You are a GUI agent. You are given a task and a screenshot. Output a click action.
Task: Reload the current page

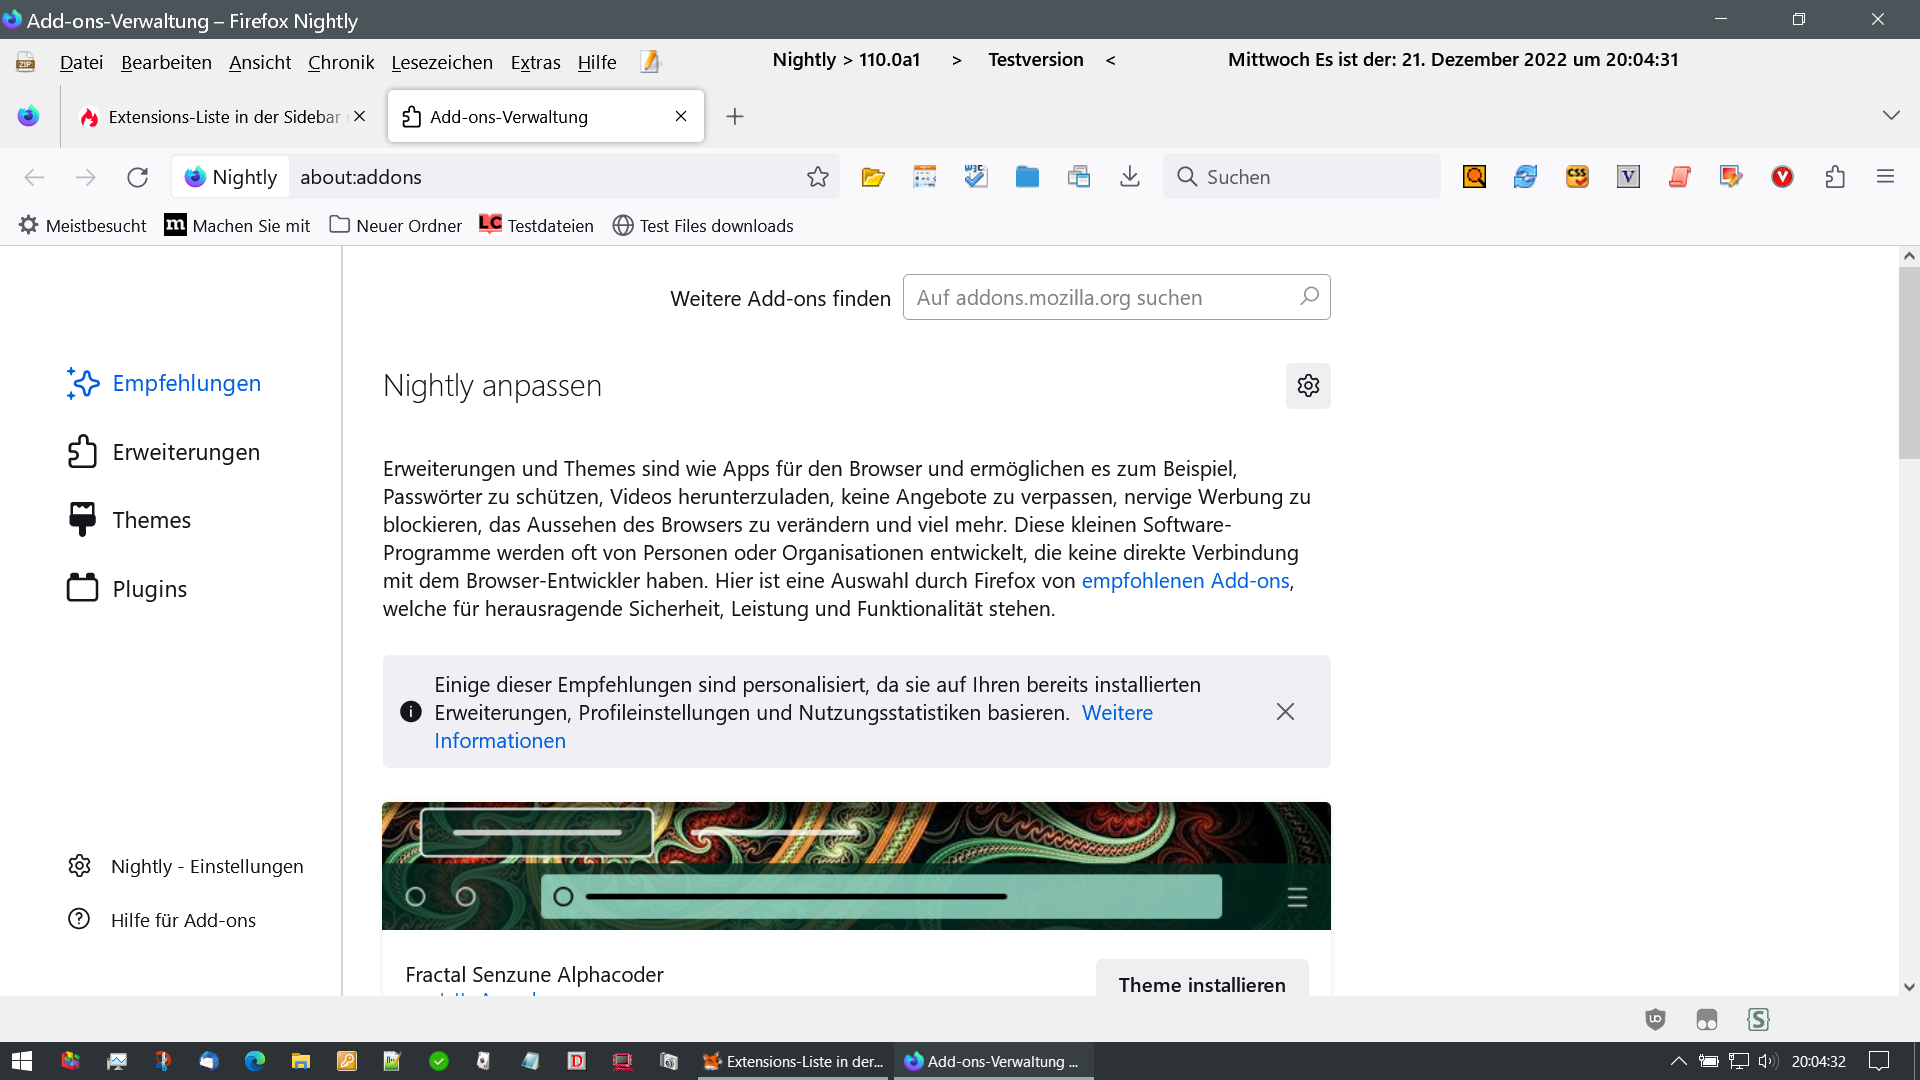(137, 177)
